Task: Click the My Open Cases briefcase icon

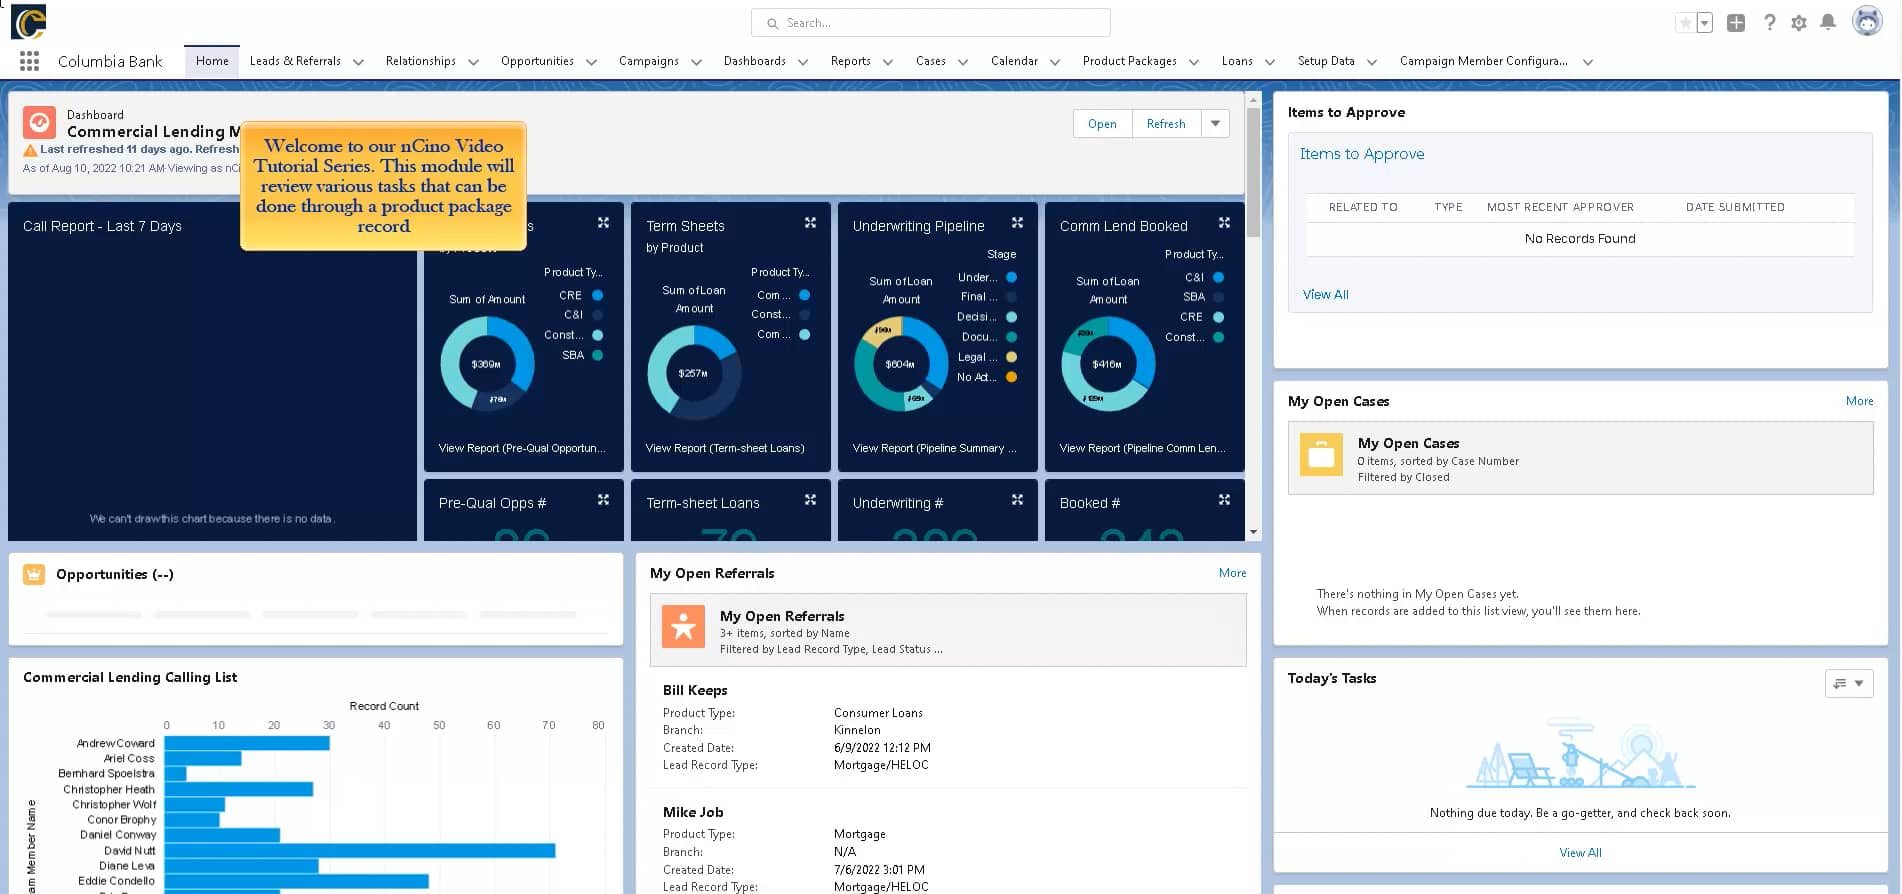Action: 1321,454
